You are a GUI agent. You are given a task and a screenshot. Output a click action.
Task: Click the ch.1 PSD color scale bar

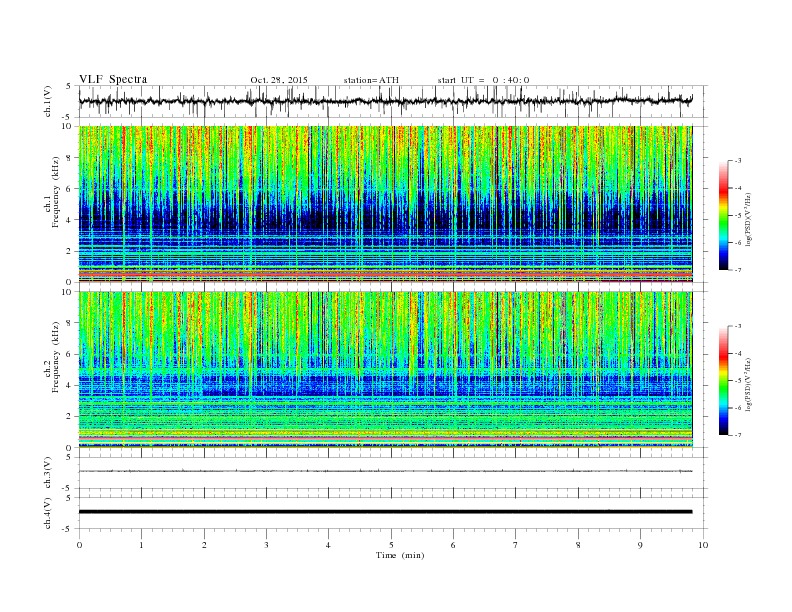723,215
